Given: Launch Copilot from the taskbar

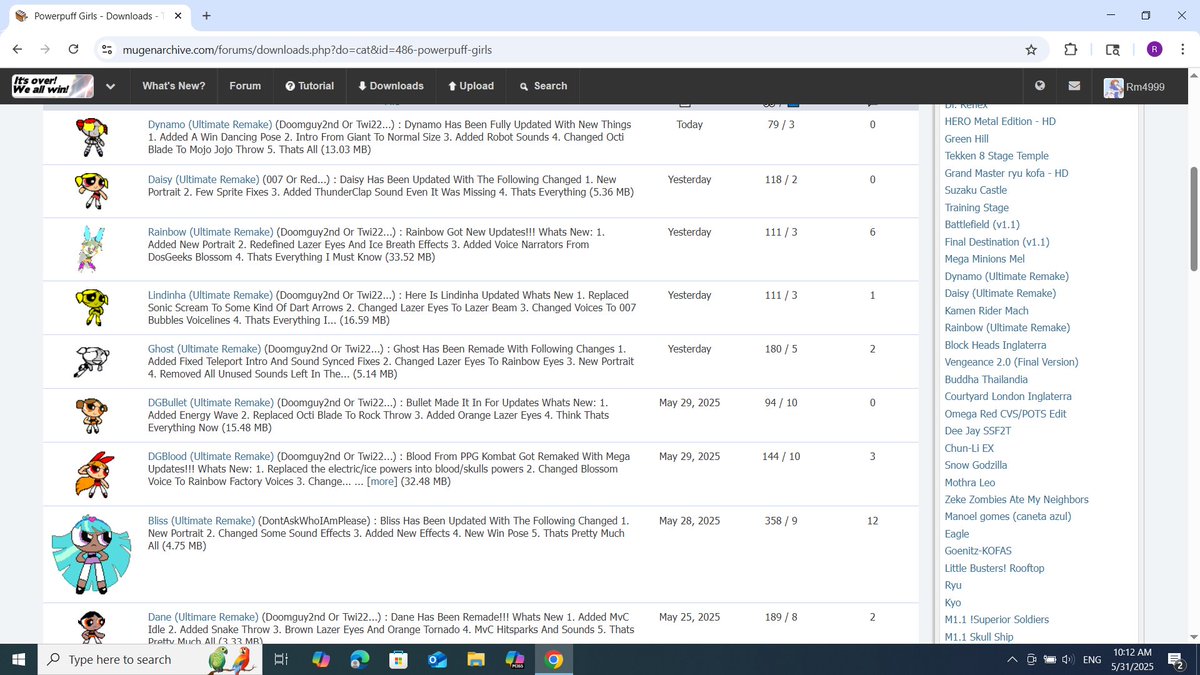Looking at the screenshot, I should pyautogui.click(x=320, y=659).
